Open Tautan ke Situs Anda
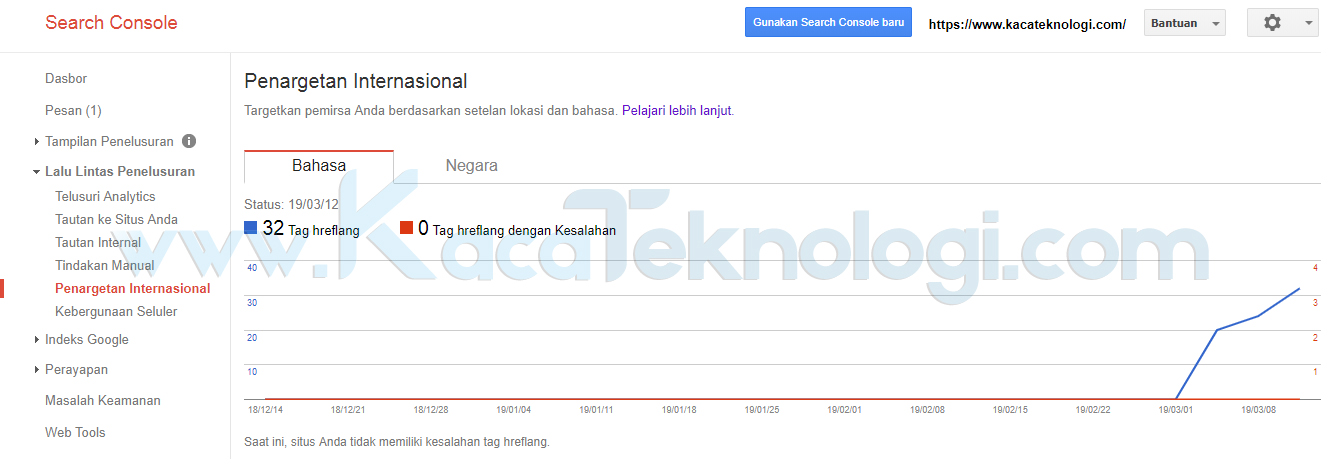Image resolution: width=1330 pixels, height=474 pixels. pos(116,219)
